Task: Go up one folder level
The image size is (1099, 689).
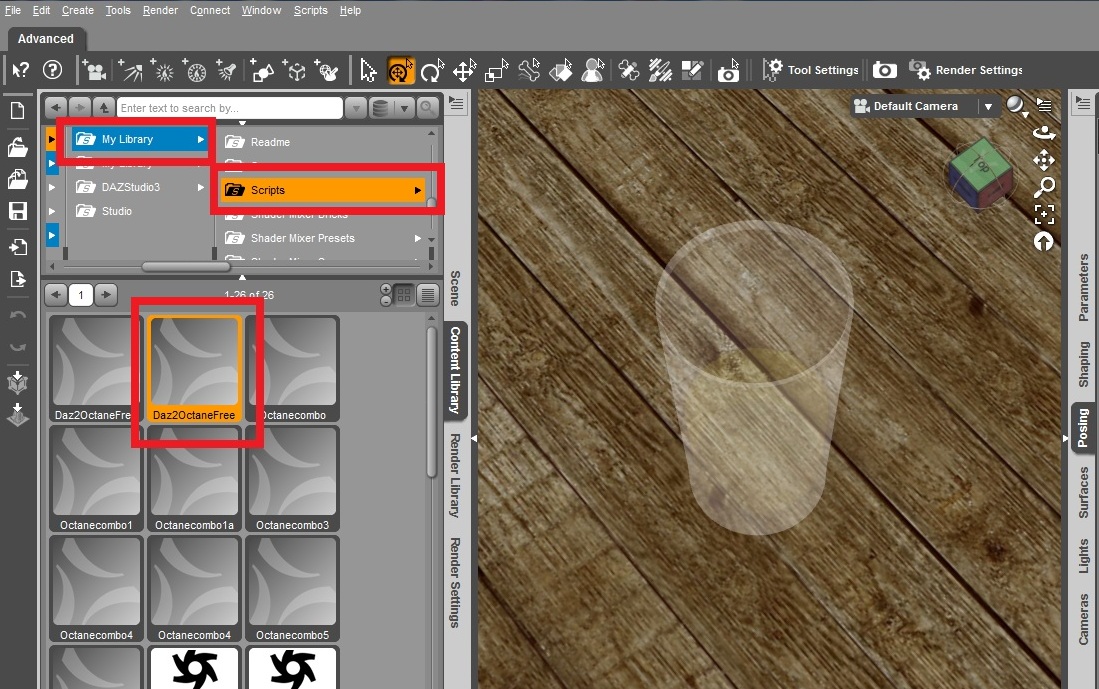Action: point(103,108)
